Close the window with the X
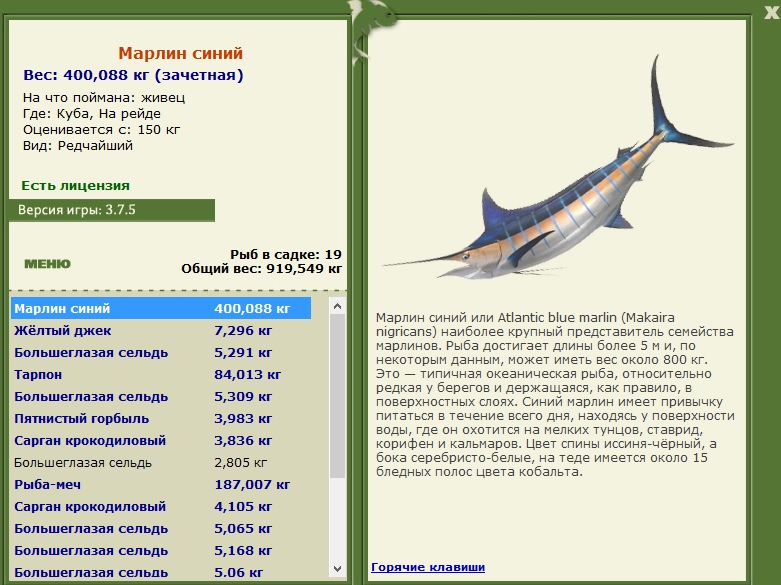This screenshot has height=585, width=781. tap(772, 12)
